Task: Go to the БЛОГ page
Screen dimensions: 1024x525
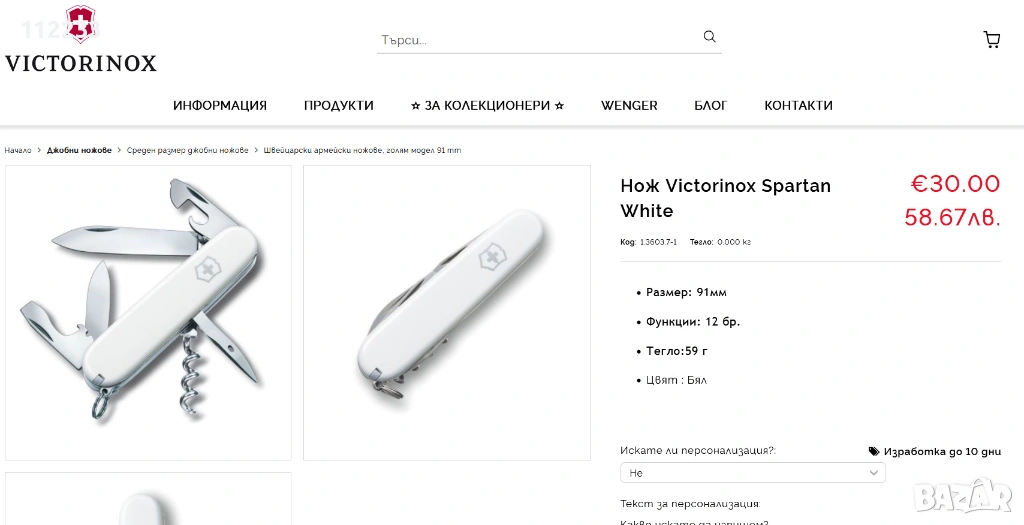Action: [x=711, y=106]
